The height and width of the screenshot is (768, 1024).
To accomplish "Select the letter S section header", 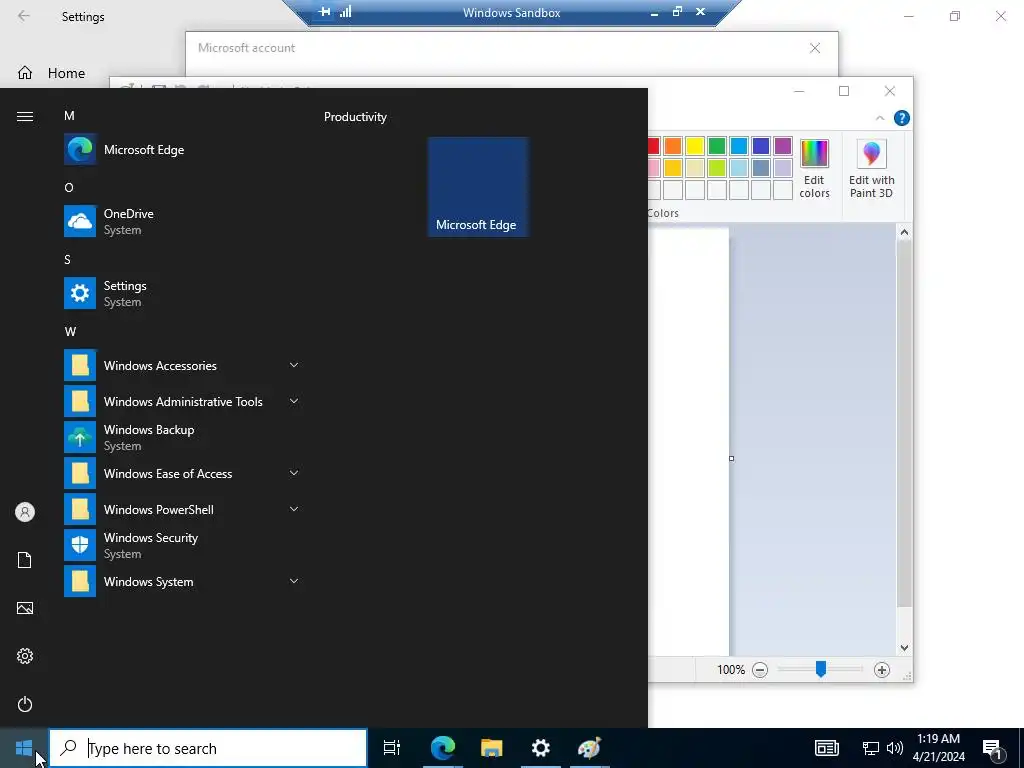I will (x=67, y=259).
